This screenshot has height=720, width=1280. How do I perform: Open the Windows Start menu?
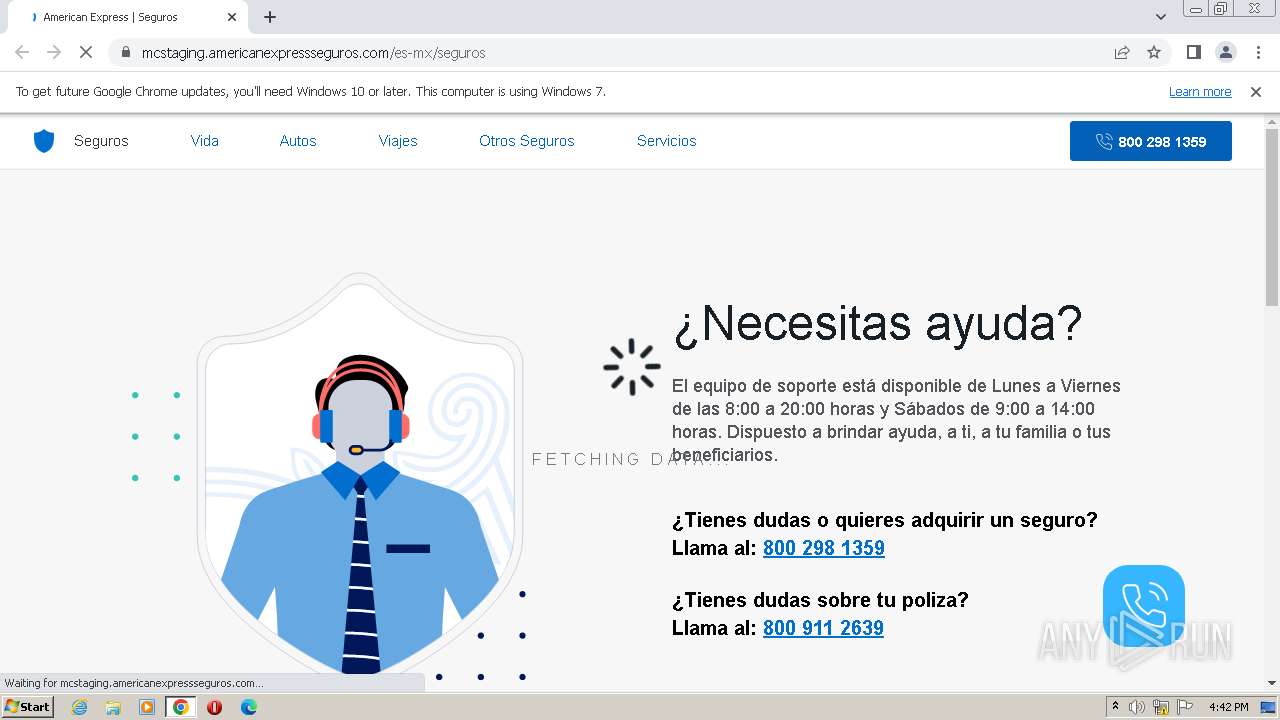pyautogui.click(x=27, y=707)
